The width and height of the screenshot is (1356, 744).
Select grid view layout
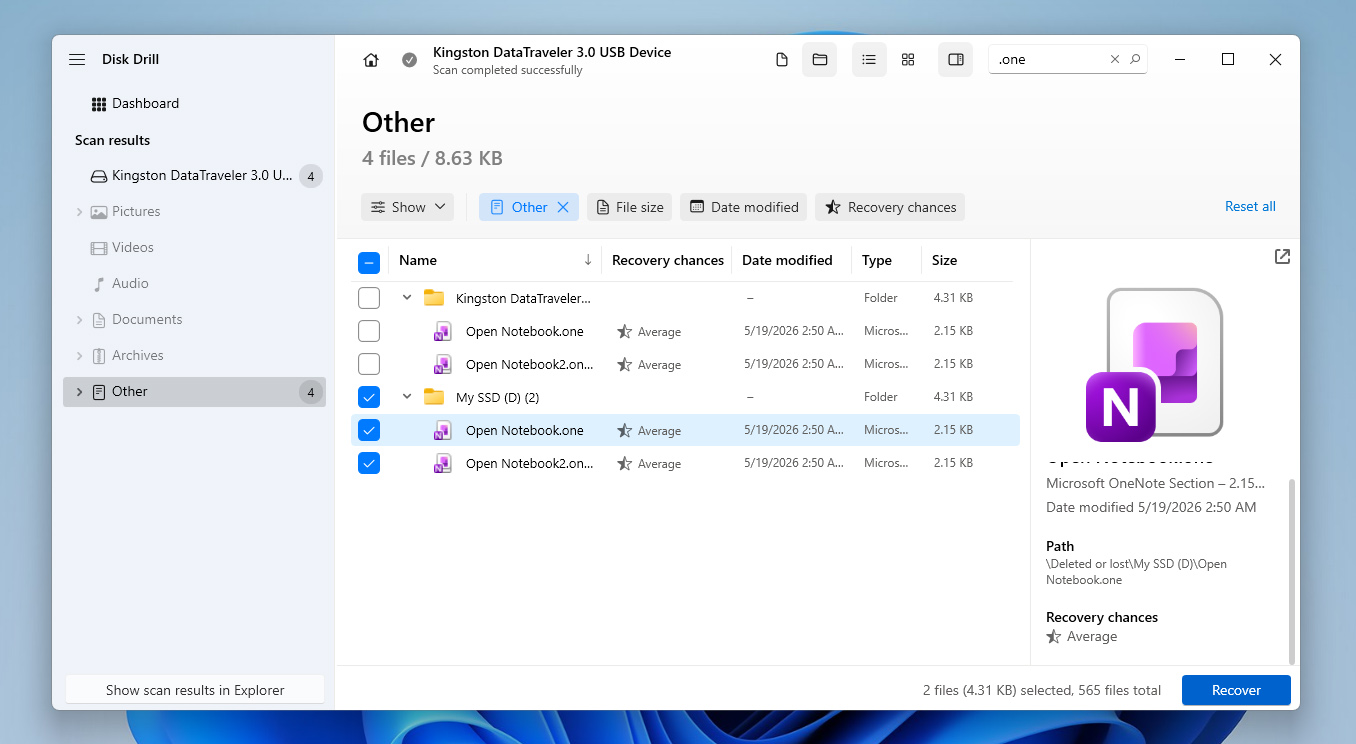coord(908,60)
